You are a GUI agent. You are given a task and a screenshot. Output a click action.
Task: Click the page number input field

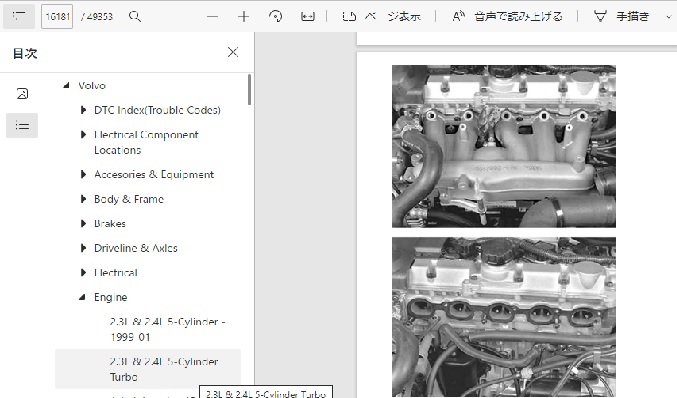57,17
